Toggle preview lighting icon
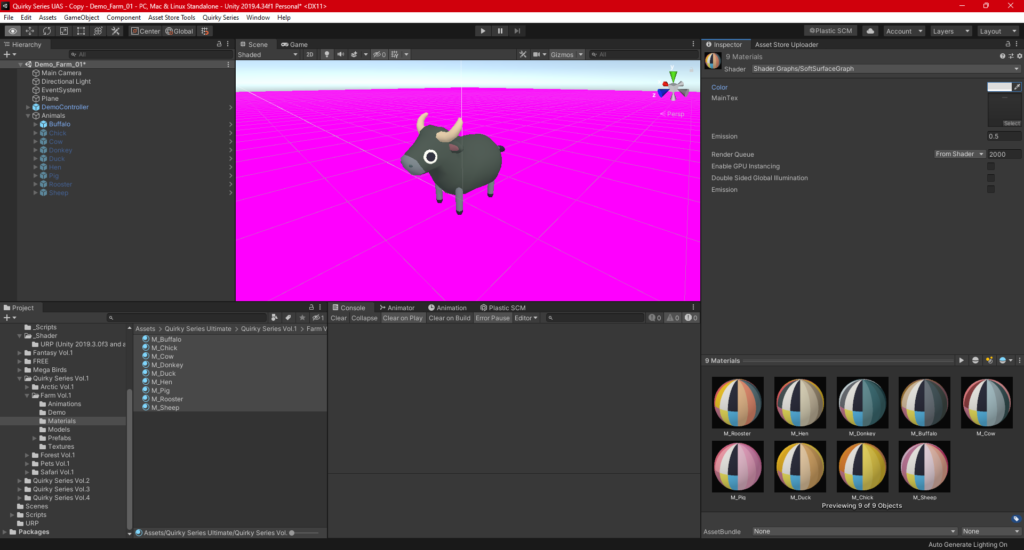 [989, 360]
